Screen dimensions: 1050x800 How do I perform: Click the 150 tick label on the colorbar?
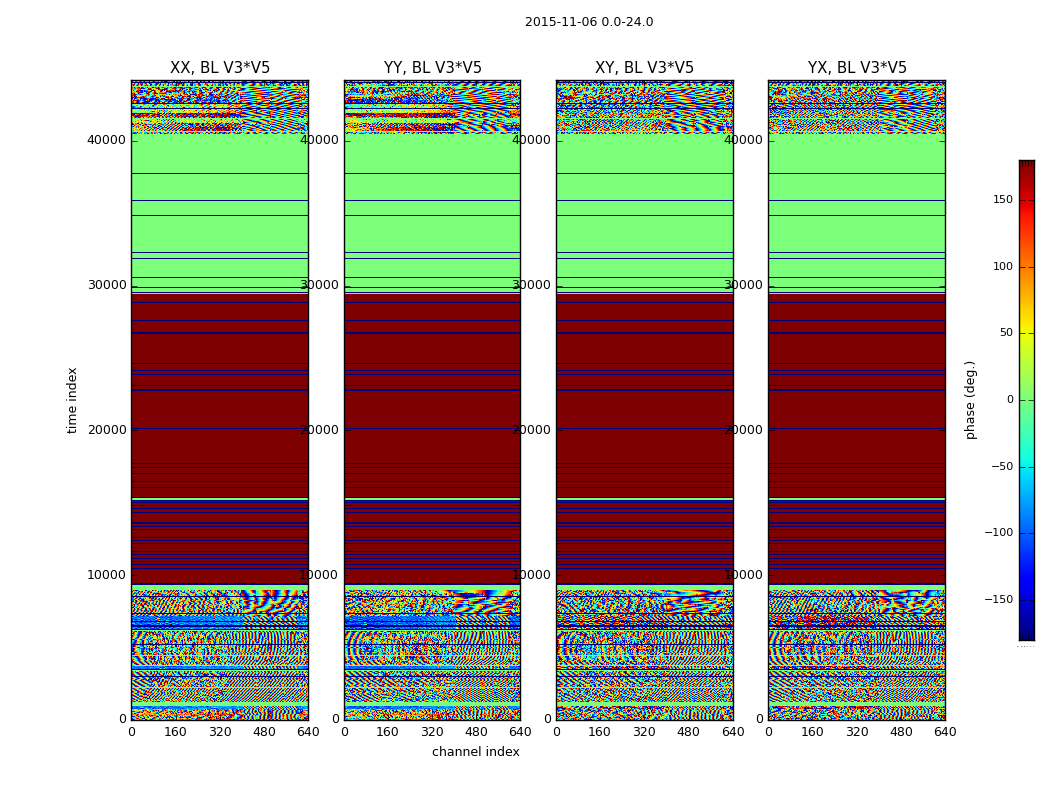coord(1003,199)
